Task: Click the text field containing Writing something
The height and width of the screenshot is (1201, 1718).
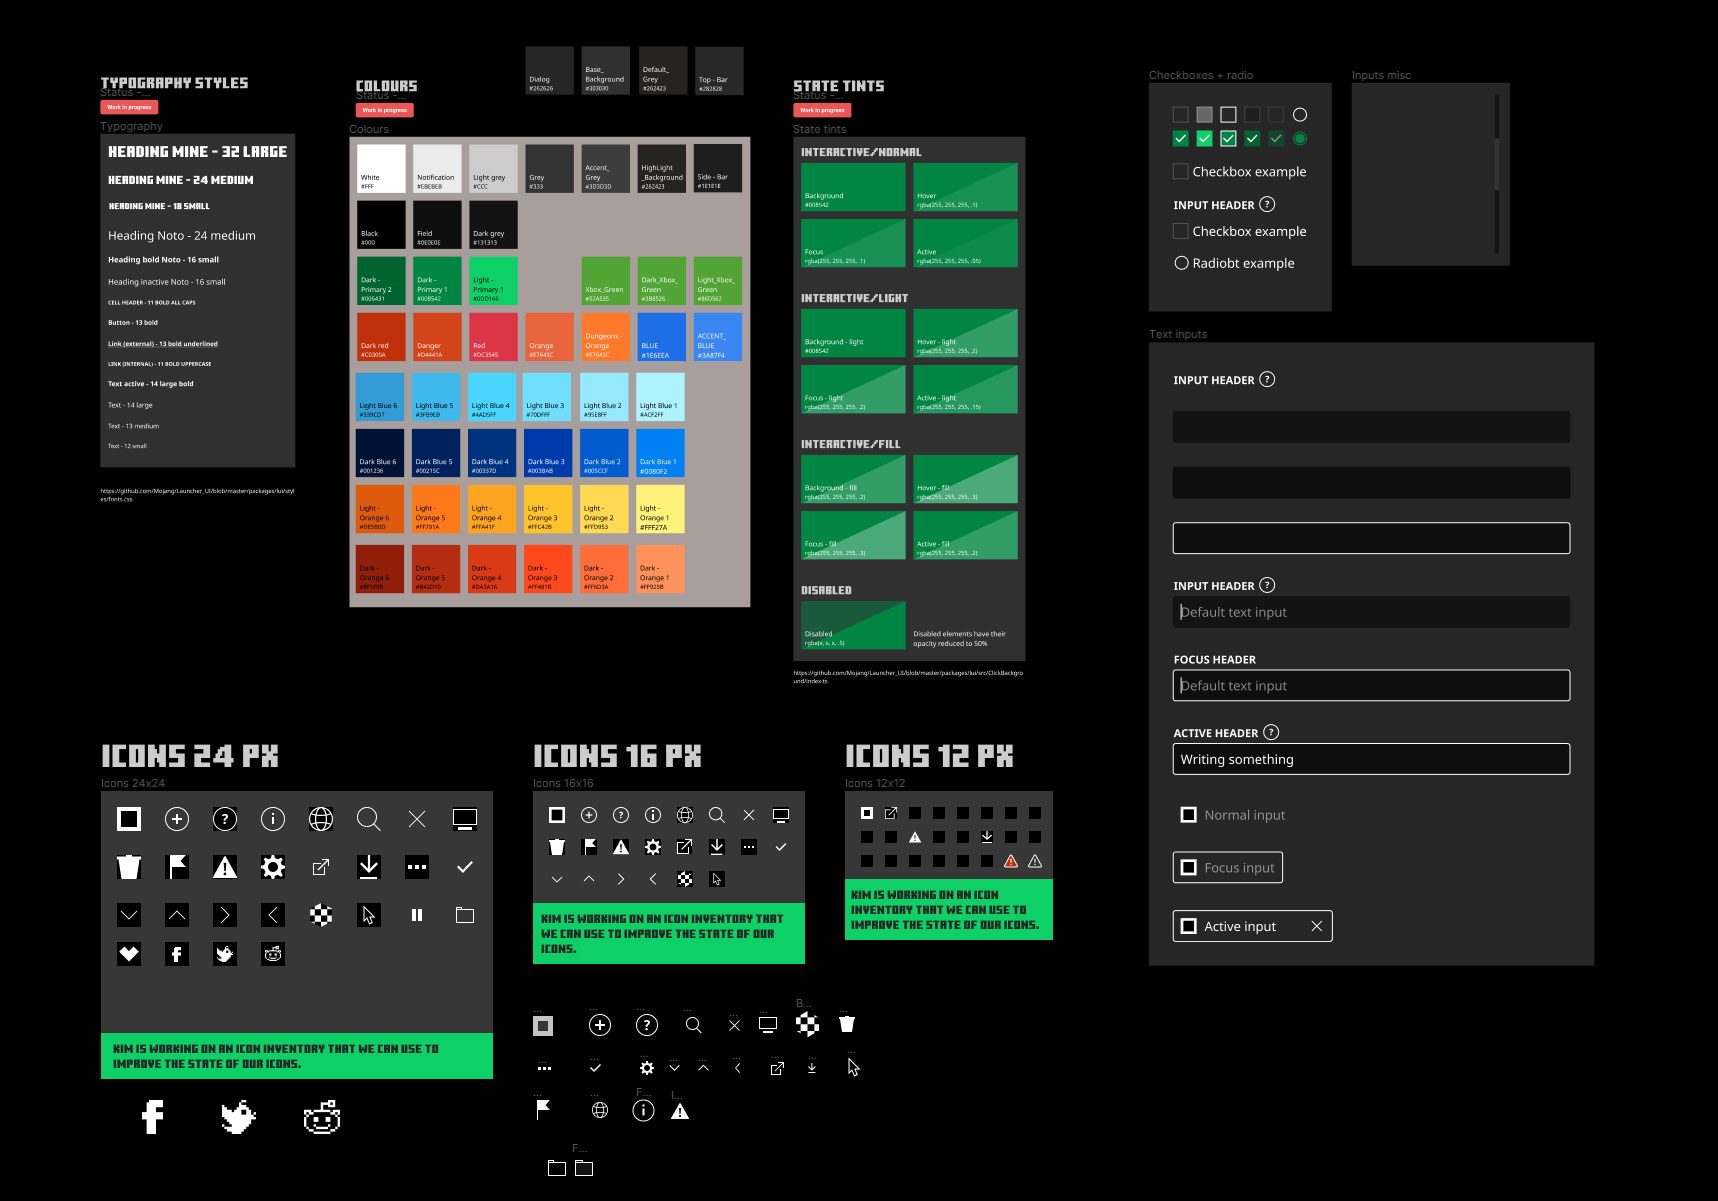Action: click(x=1371, y=759)
